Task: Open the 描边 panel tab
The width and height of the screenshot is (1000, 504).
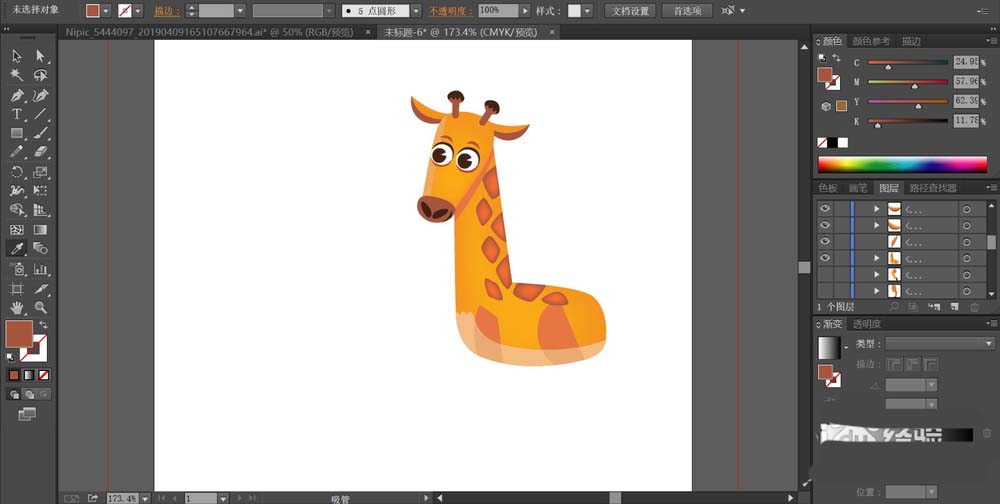Action: (911, 41)
